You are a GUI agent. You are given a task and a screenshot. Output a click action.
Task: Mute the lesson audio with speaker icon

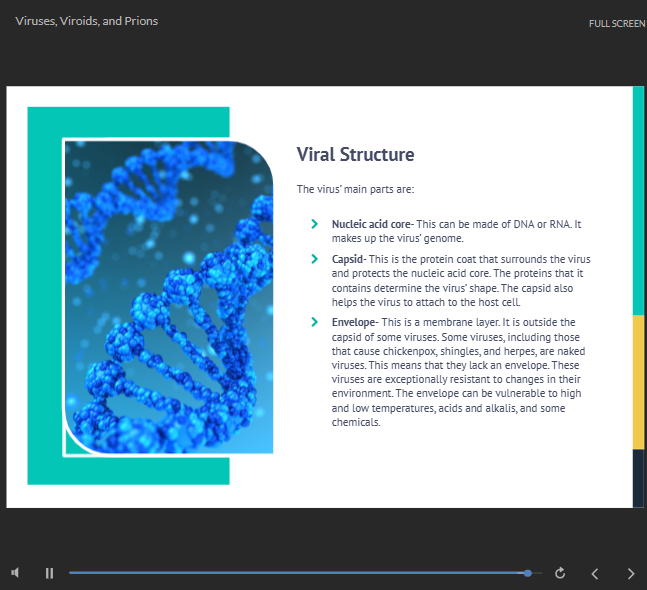[x=16, y=573]
